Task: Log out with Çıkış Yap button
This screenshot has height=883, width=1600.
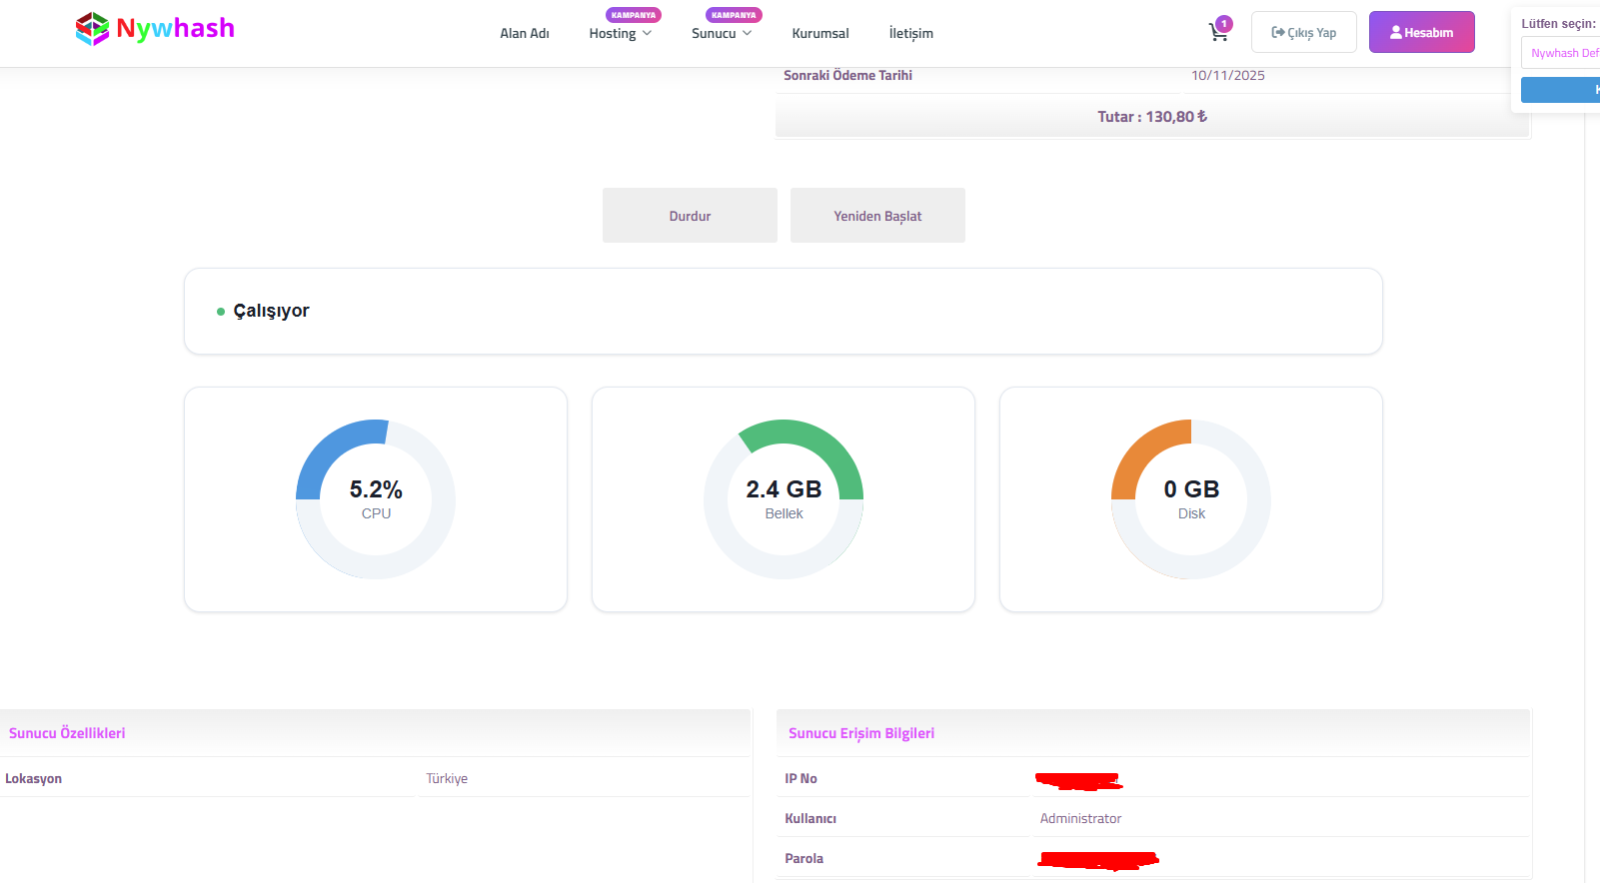Action: [x=1303, y=32]
